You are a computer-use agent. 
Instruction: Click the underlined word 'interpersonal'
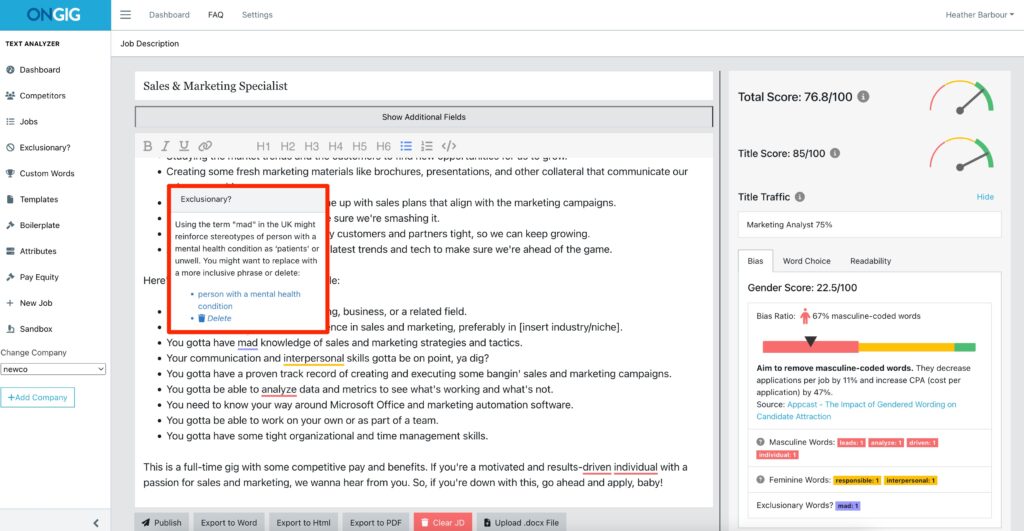pyautogui.click(x=313, y=358)
